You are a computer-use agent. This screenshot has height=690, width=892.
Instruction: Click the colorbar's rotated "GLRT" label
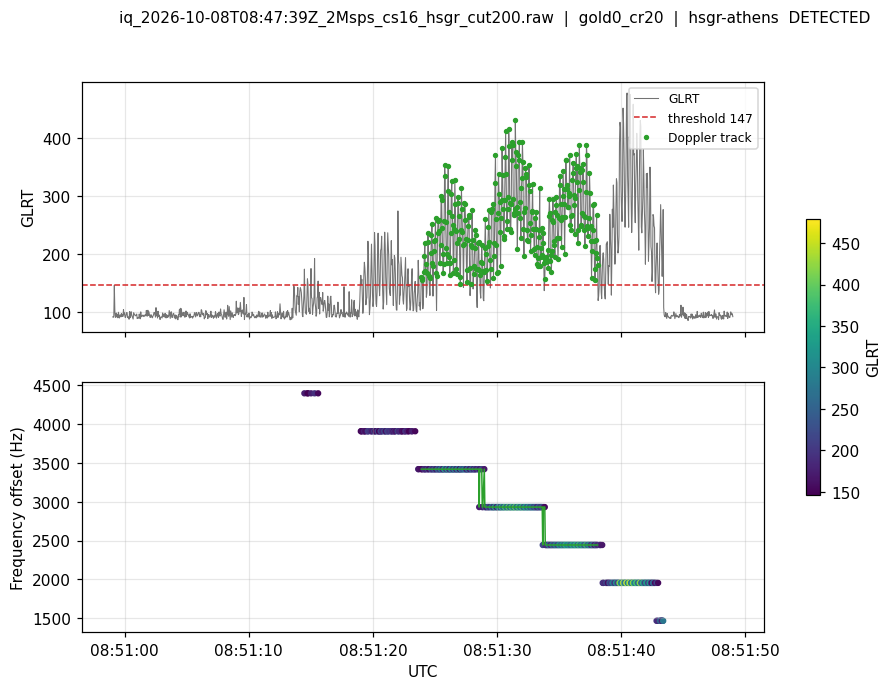click(x=872, y=358)
